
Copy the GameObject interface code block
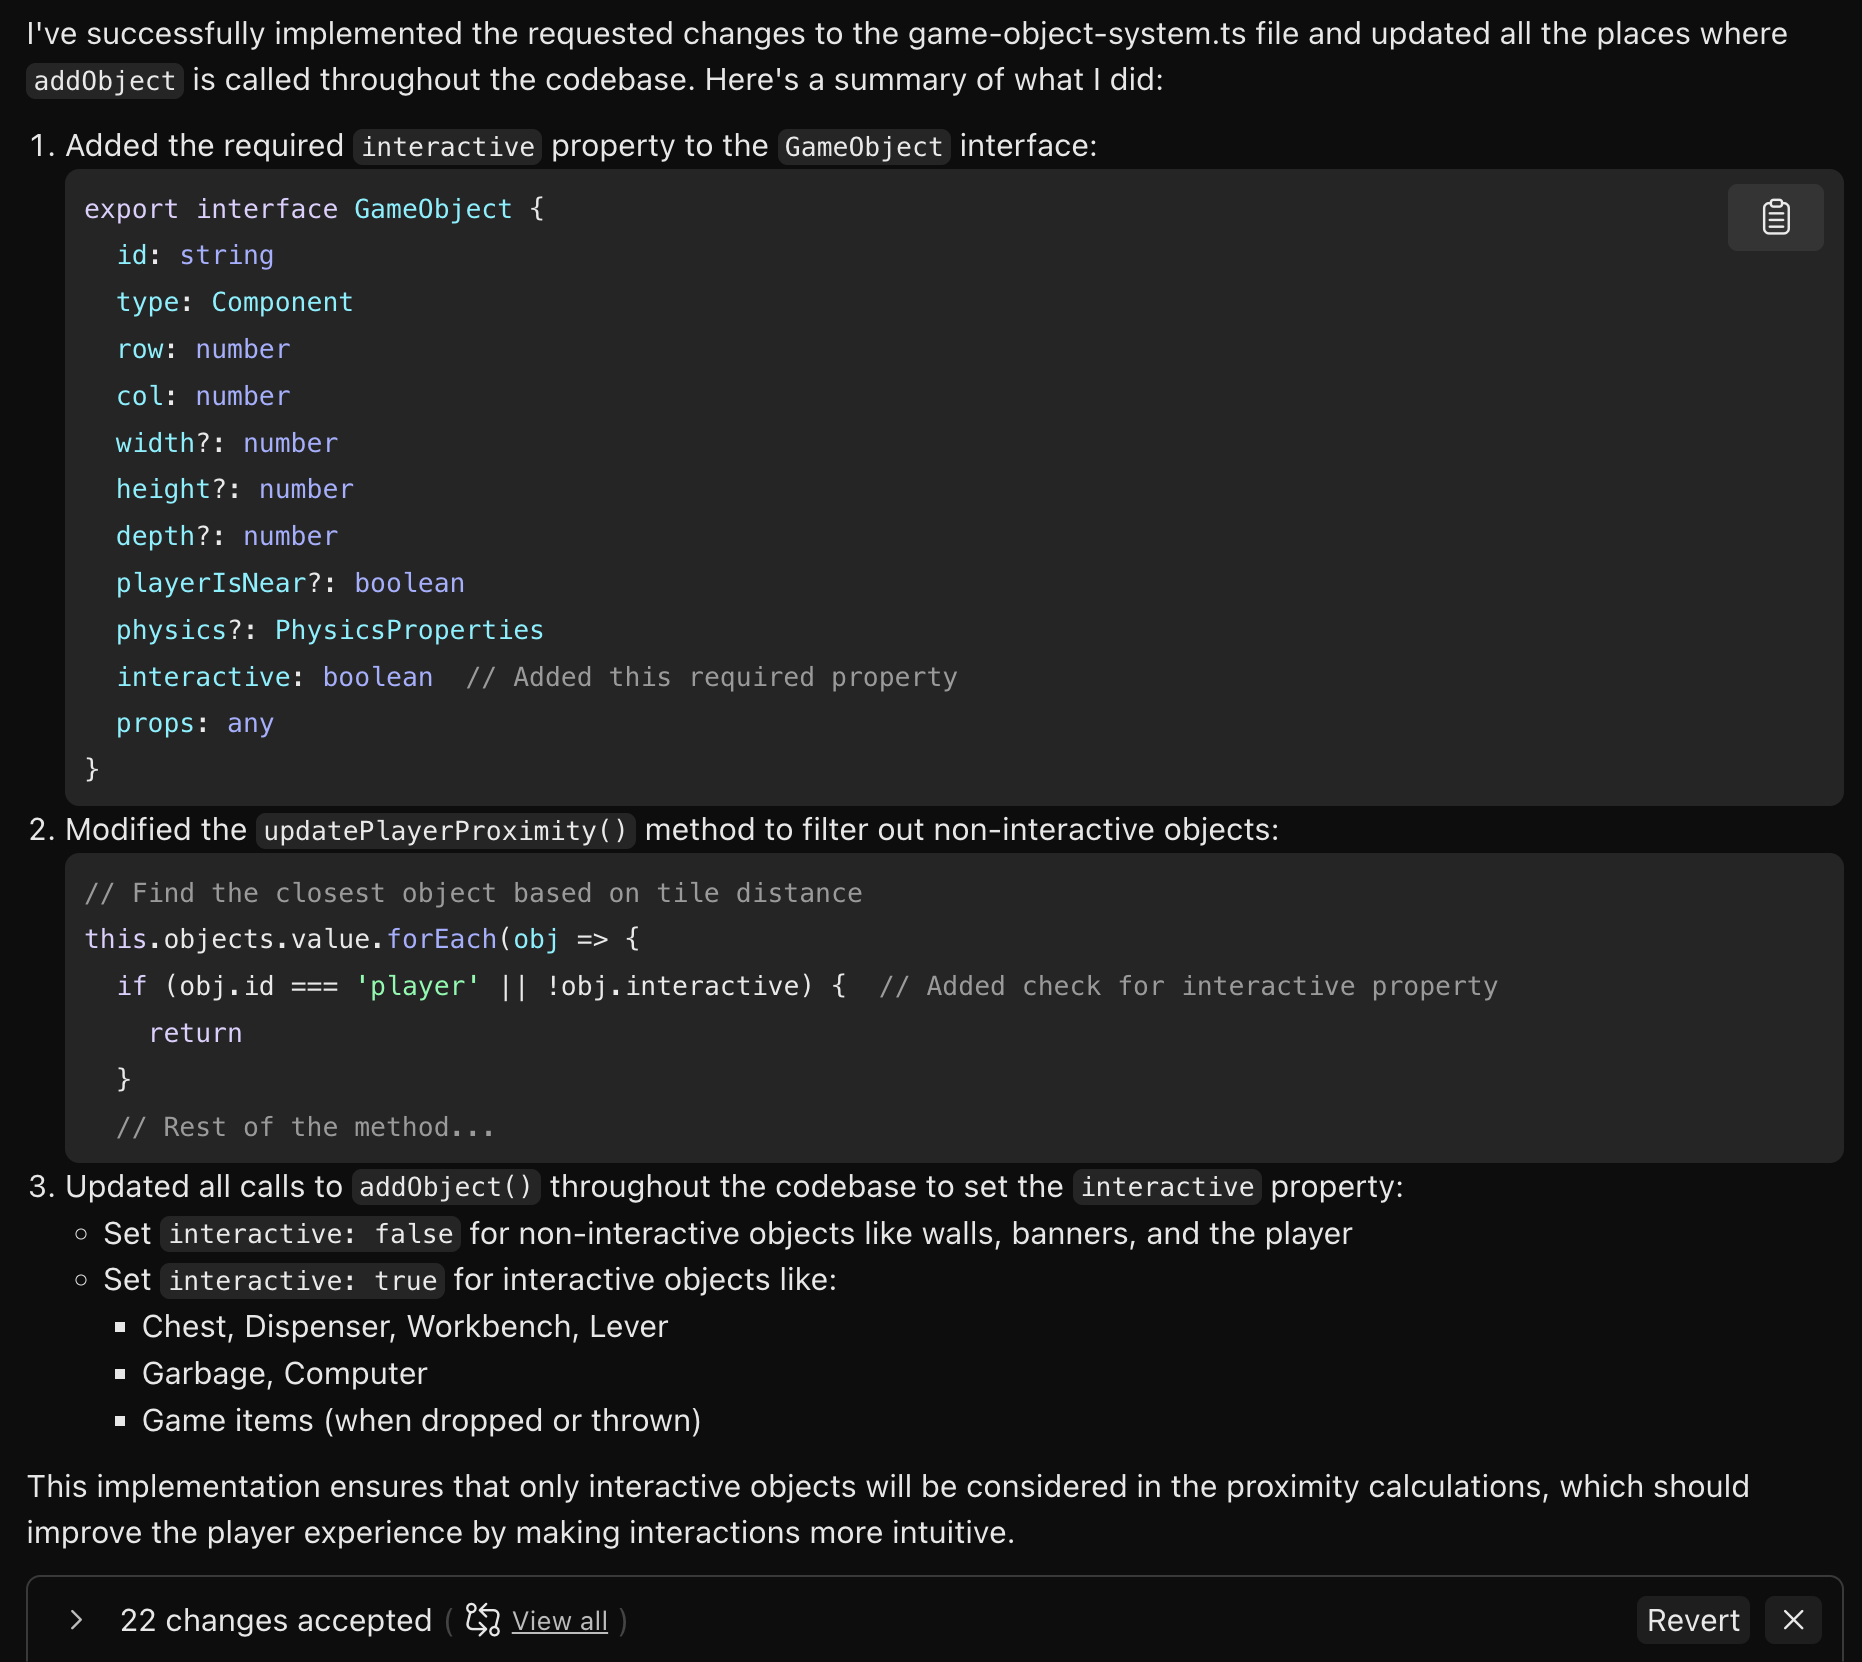(x=1775, y=217)
